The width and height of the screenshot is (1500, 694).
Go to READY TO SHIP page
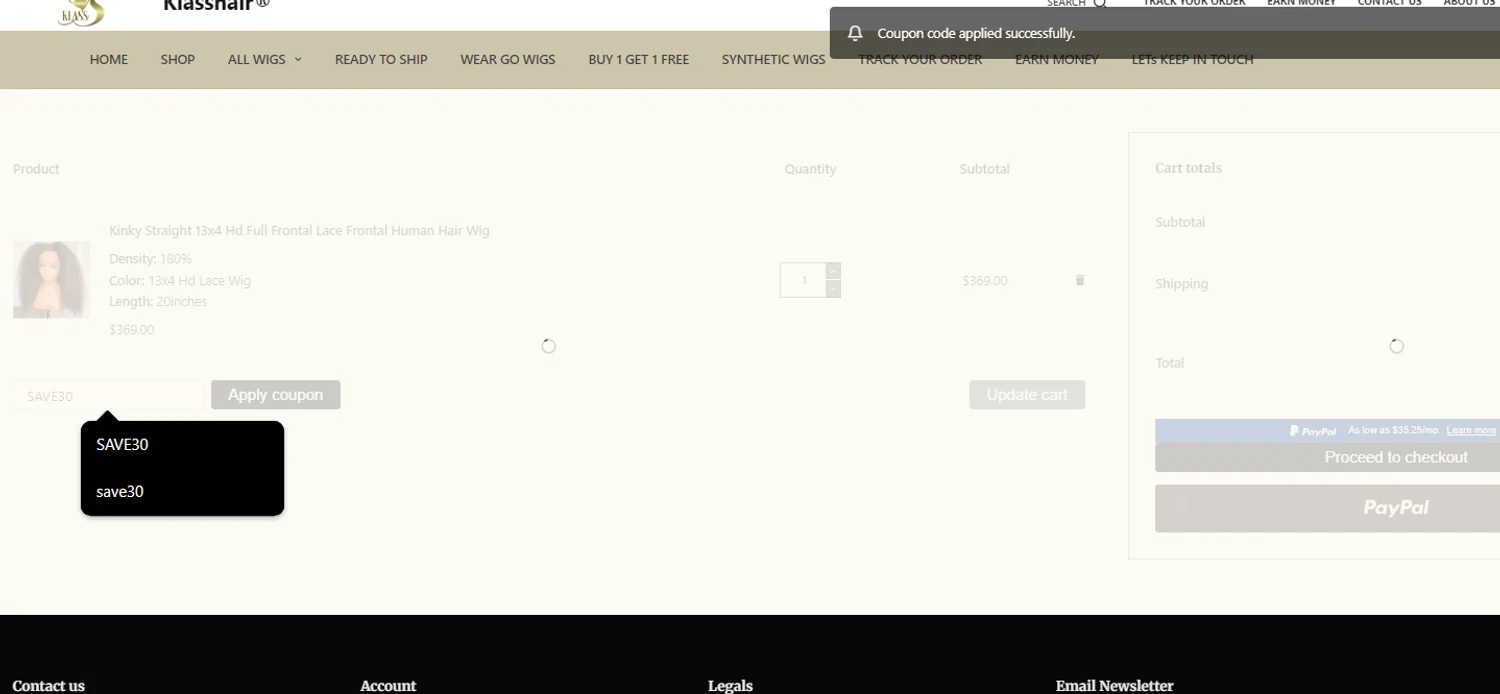coord(381,59)
